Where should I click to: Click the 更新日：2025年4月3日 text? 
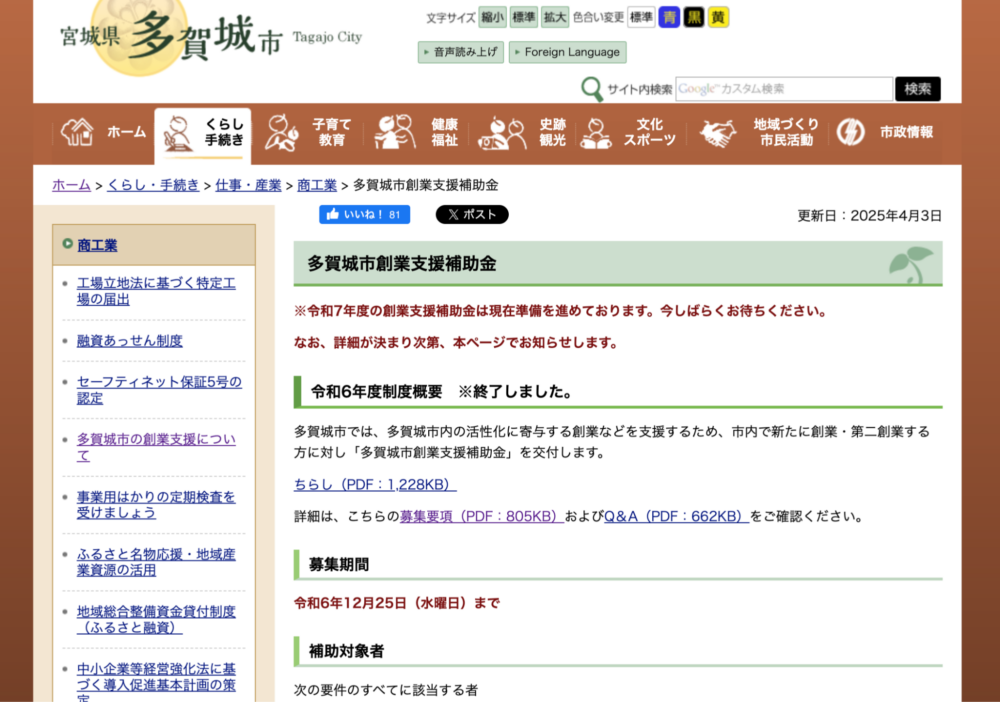(x=869, y=216)
